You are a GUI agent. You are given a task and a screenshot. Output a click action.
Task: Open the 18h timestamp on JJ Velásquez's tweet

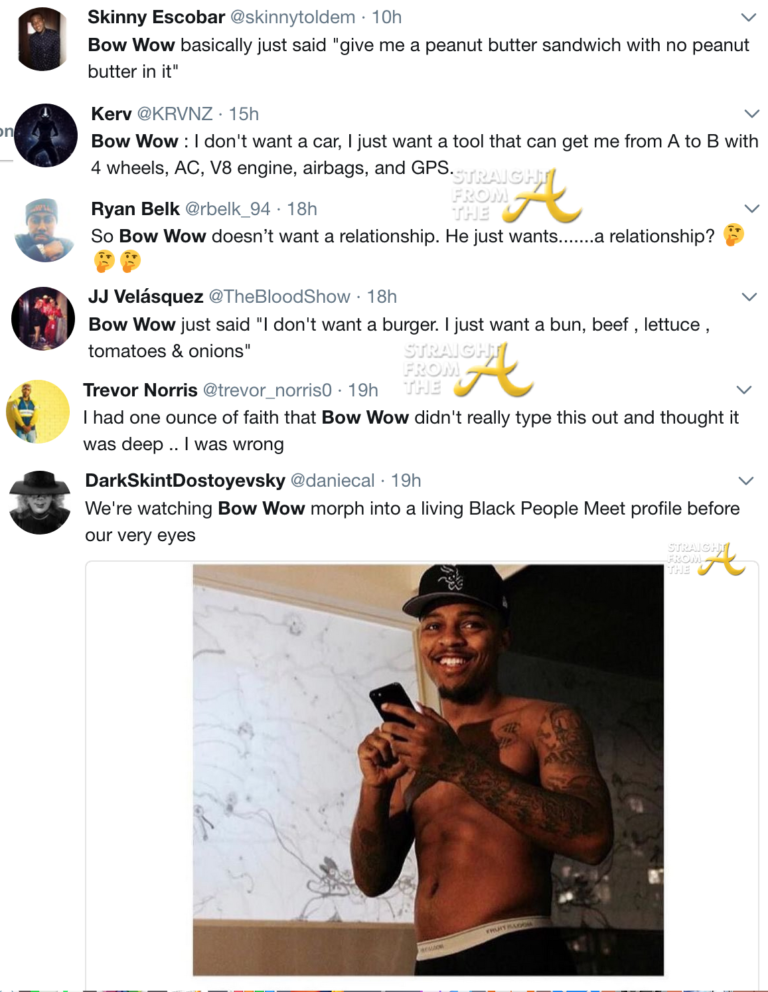tap(382, 297)
